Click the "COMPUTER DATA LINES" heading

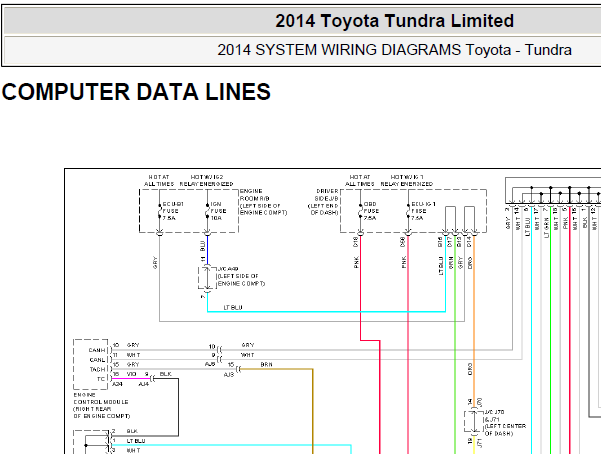[136, 92]
